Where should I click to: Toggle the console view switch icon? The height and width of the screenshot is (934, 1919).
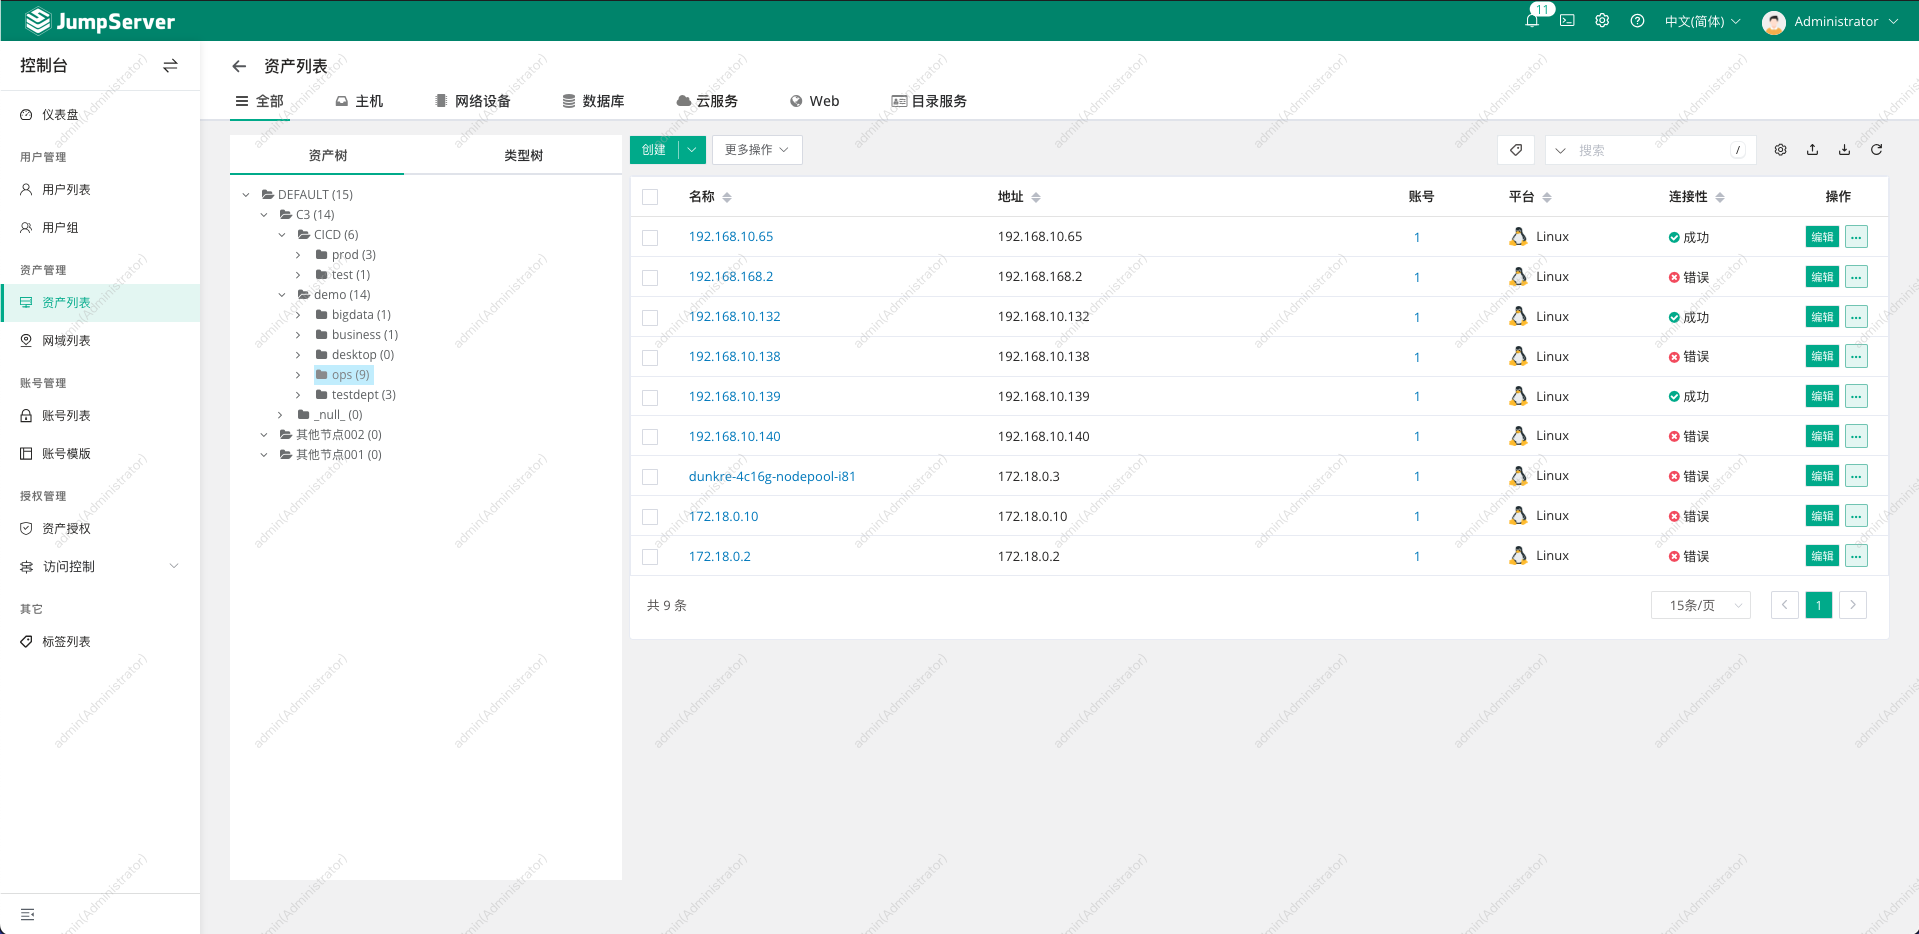click(x=170, y=66)
